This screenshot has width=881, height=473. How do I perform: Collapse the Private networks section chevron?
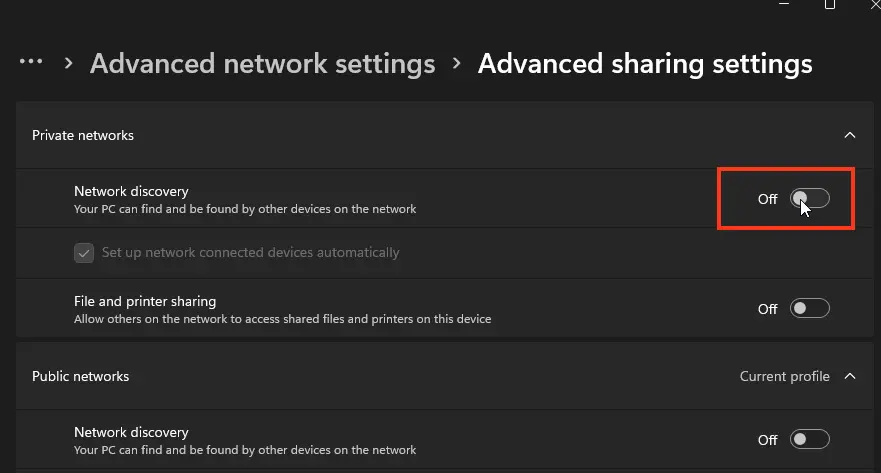coord(850,135)
